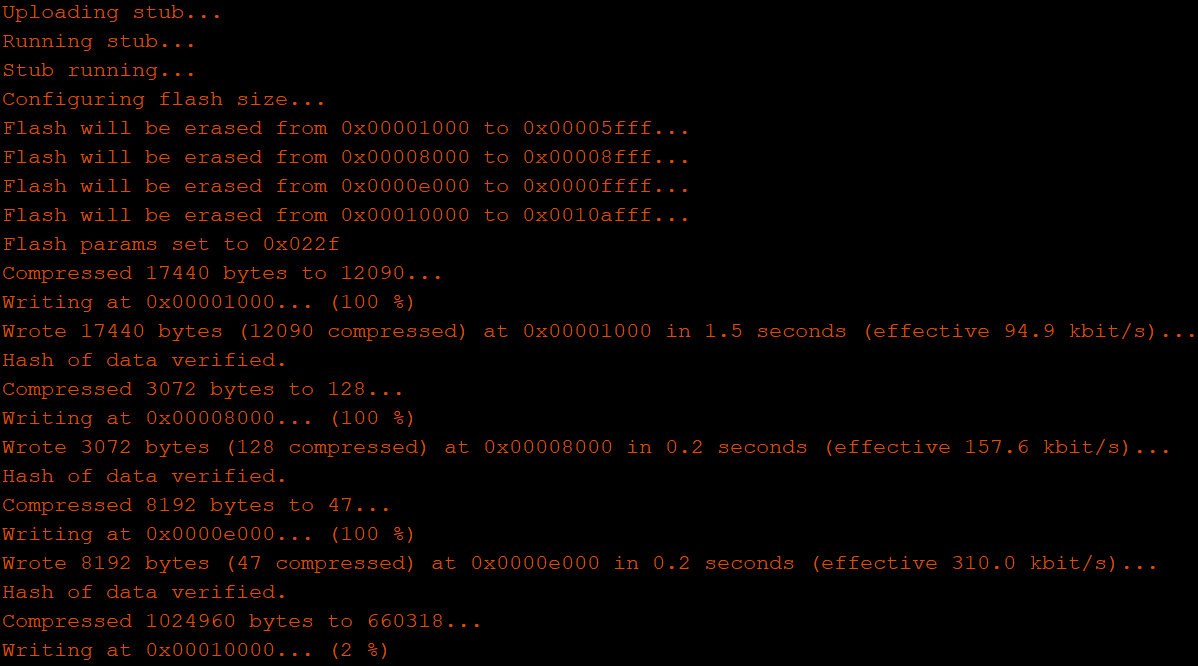The image size is (1198, 666).
Task: Click the "Writing at 0x0000e000" progress line
Action: tap(208, 535)
